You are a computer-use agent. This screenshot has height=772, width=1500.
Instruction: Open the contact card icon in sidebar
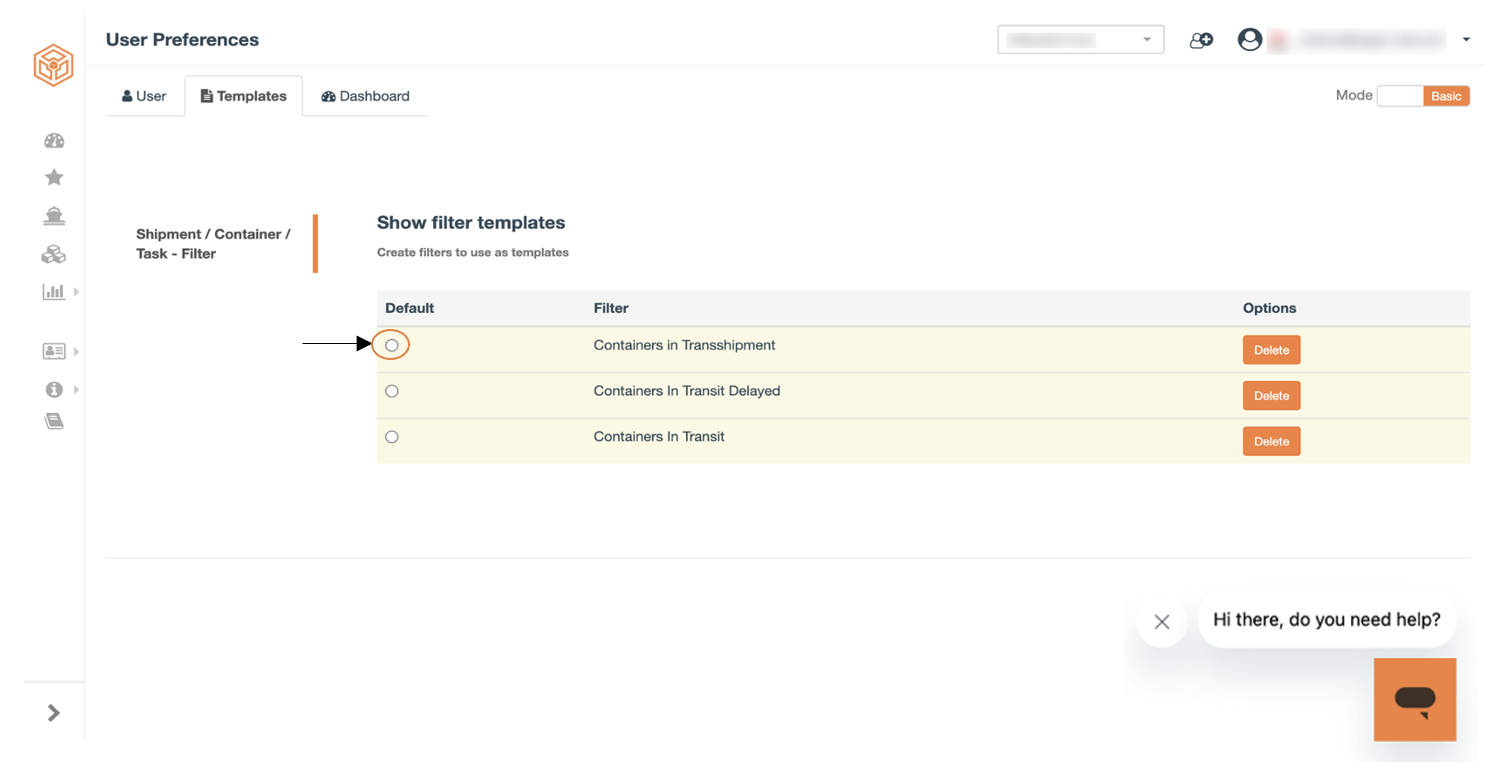pyautogui.click(x=54, y=351)
